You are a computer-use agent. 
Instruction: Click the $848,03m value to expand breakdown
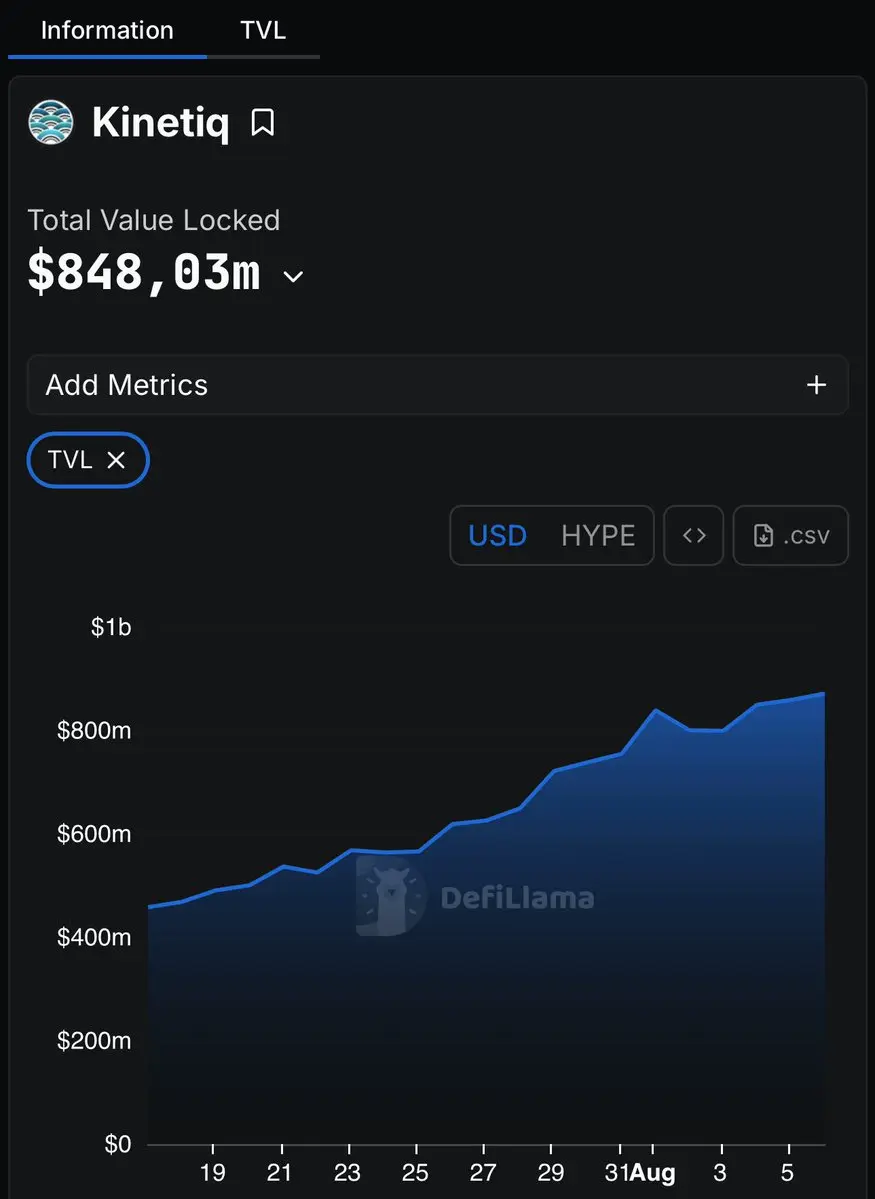click(x=145, y=272)
